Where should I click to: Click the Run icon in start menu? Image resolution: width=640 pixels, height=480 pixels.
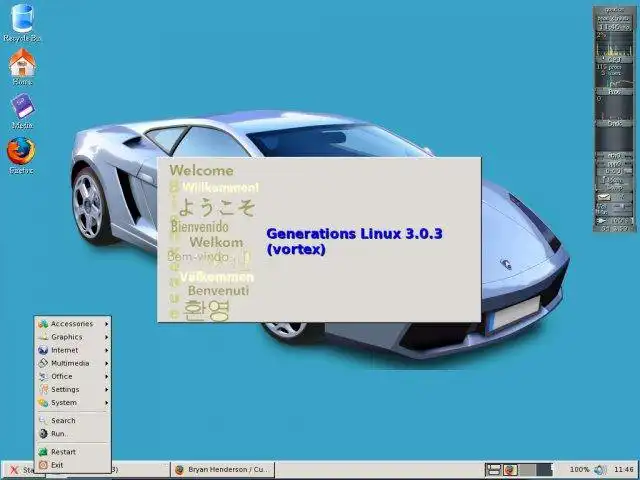43,433
